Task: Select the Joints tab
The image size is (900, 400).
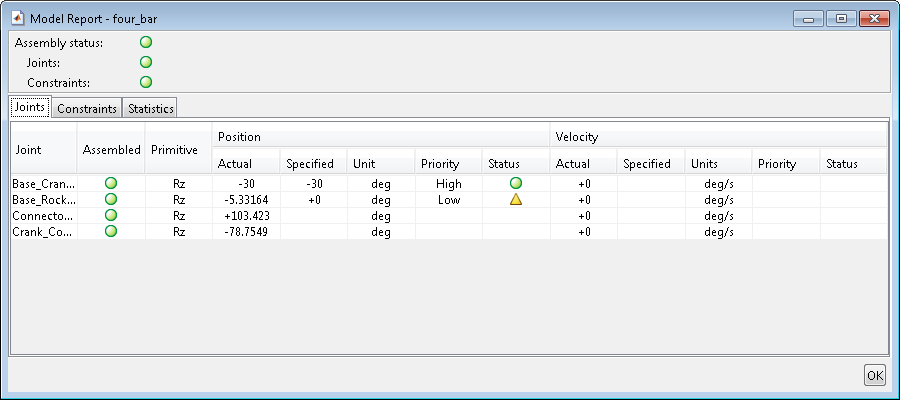Action: click(30, 108)
